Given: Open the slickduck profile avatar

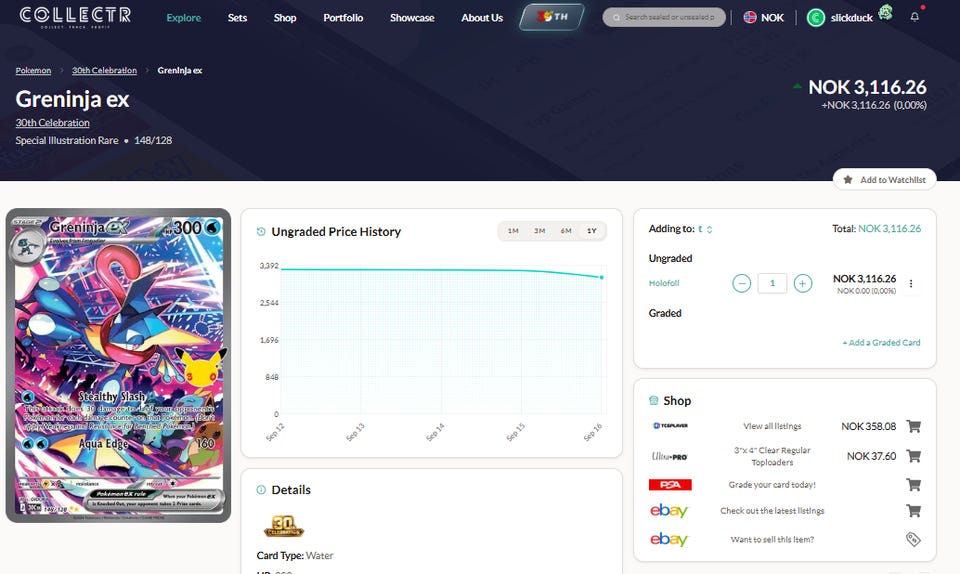Looking at the screenshot, I should pyautogui.click(x=816, y=18).
